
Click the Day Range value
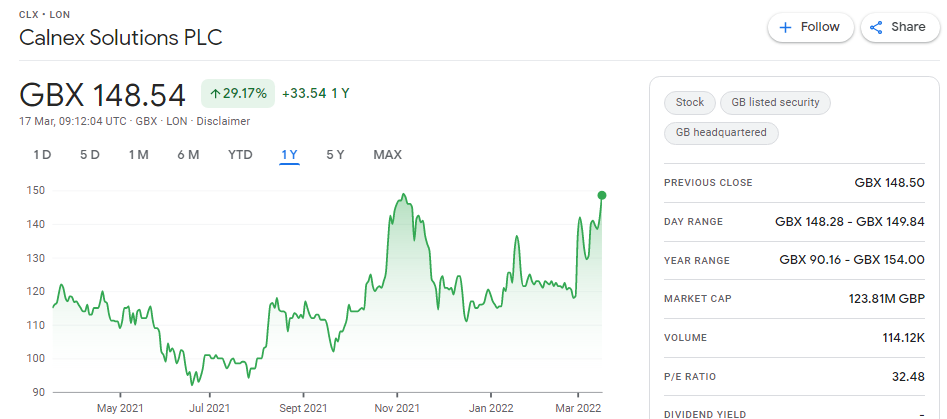point(850,222)
